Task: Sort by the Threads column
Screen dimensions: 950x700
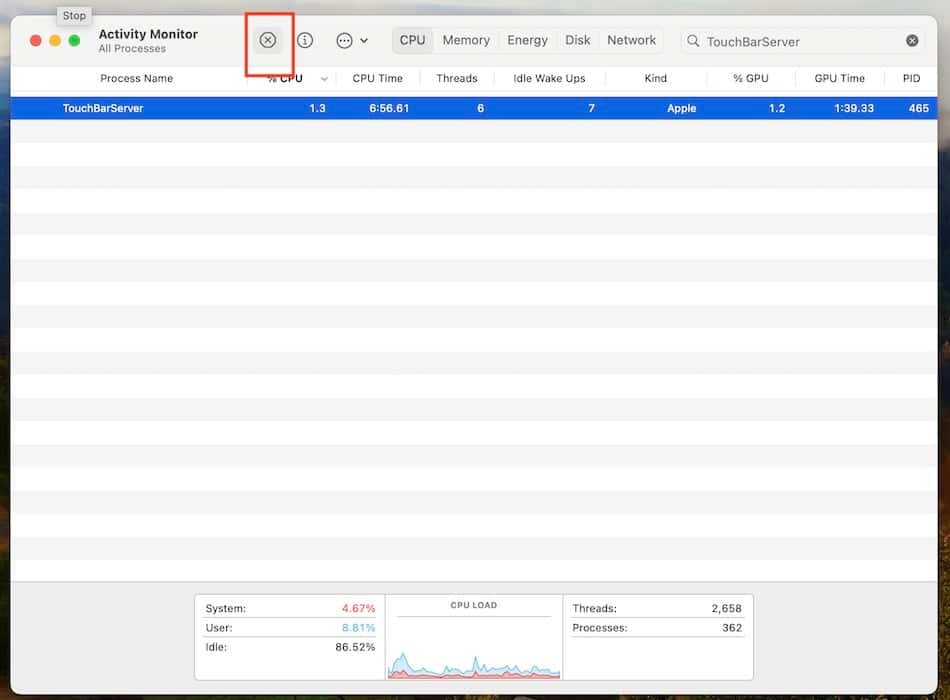Action: point(457,78)
